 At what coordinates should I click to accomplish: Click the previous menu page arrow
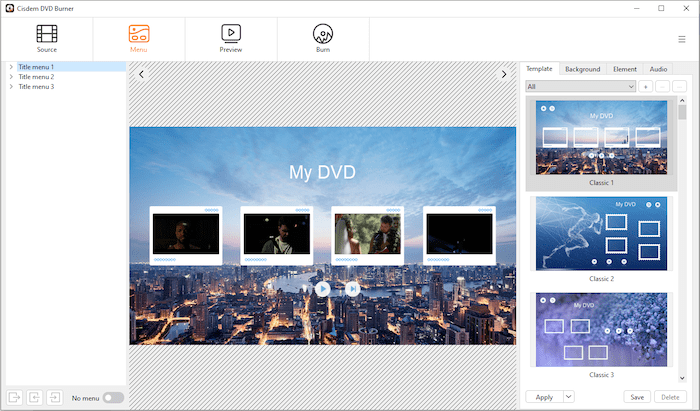(x=142, y=74)
